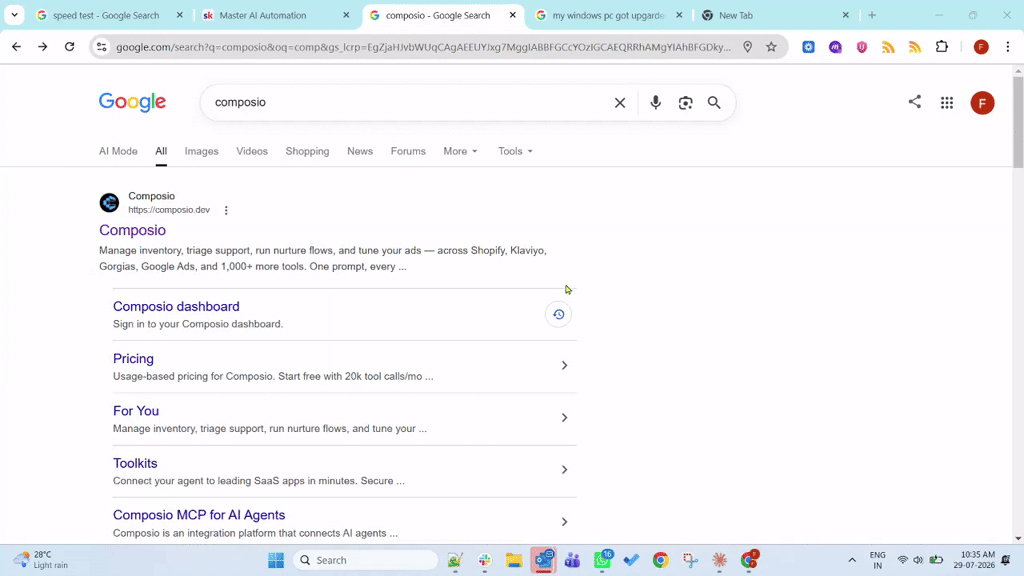Open the Google apps grid
This screenshot has height=576, width=1024.
(947, 103)
